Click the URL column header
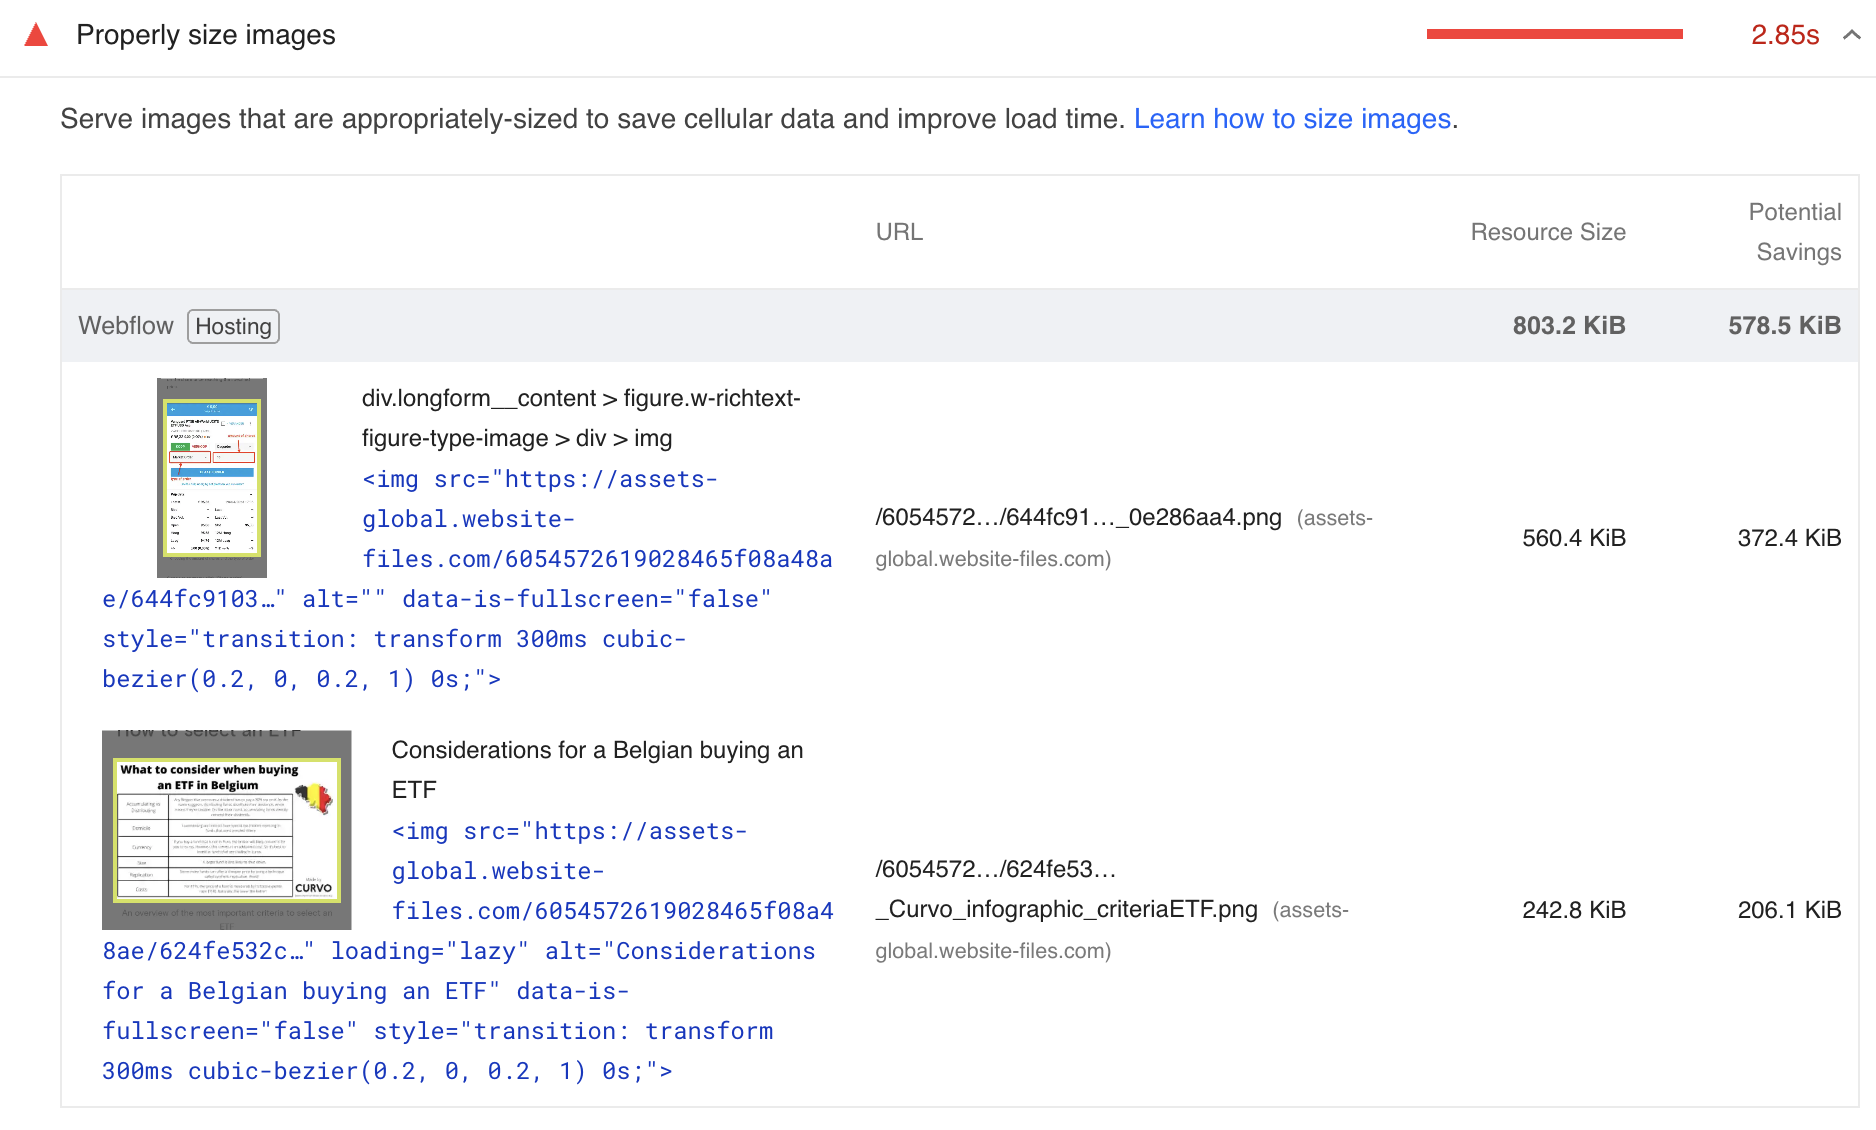The height and width of the screenshot is (1130, 1876). click(899, 232)
